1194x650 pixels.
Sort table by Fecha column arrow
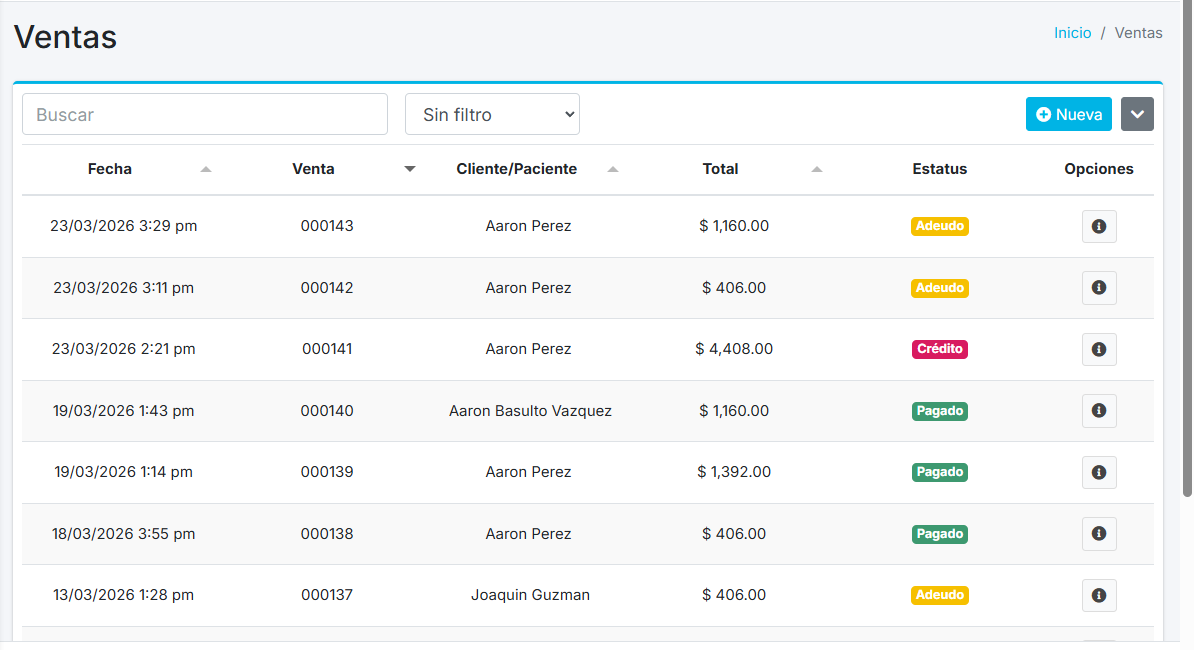pos(206,169)
